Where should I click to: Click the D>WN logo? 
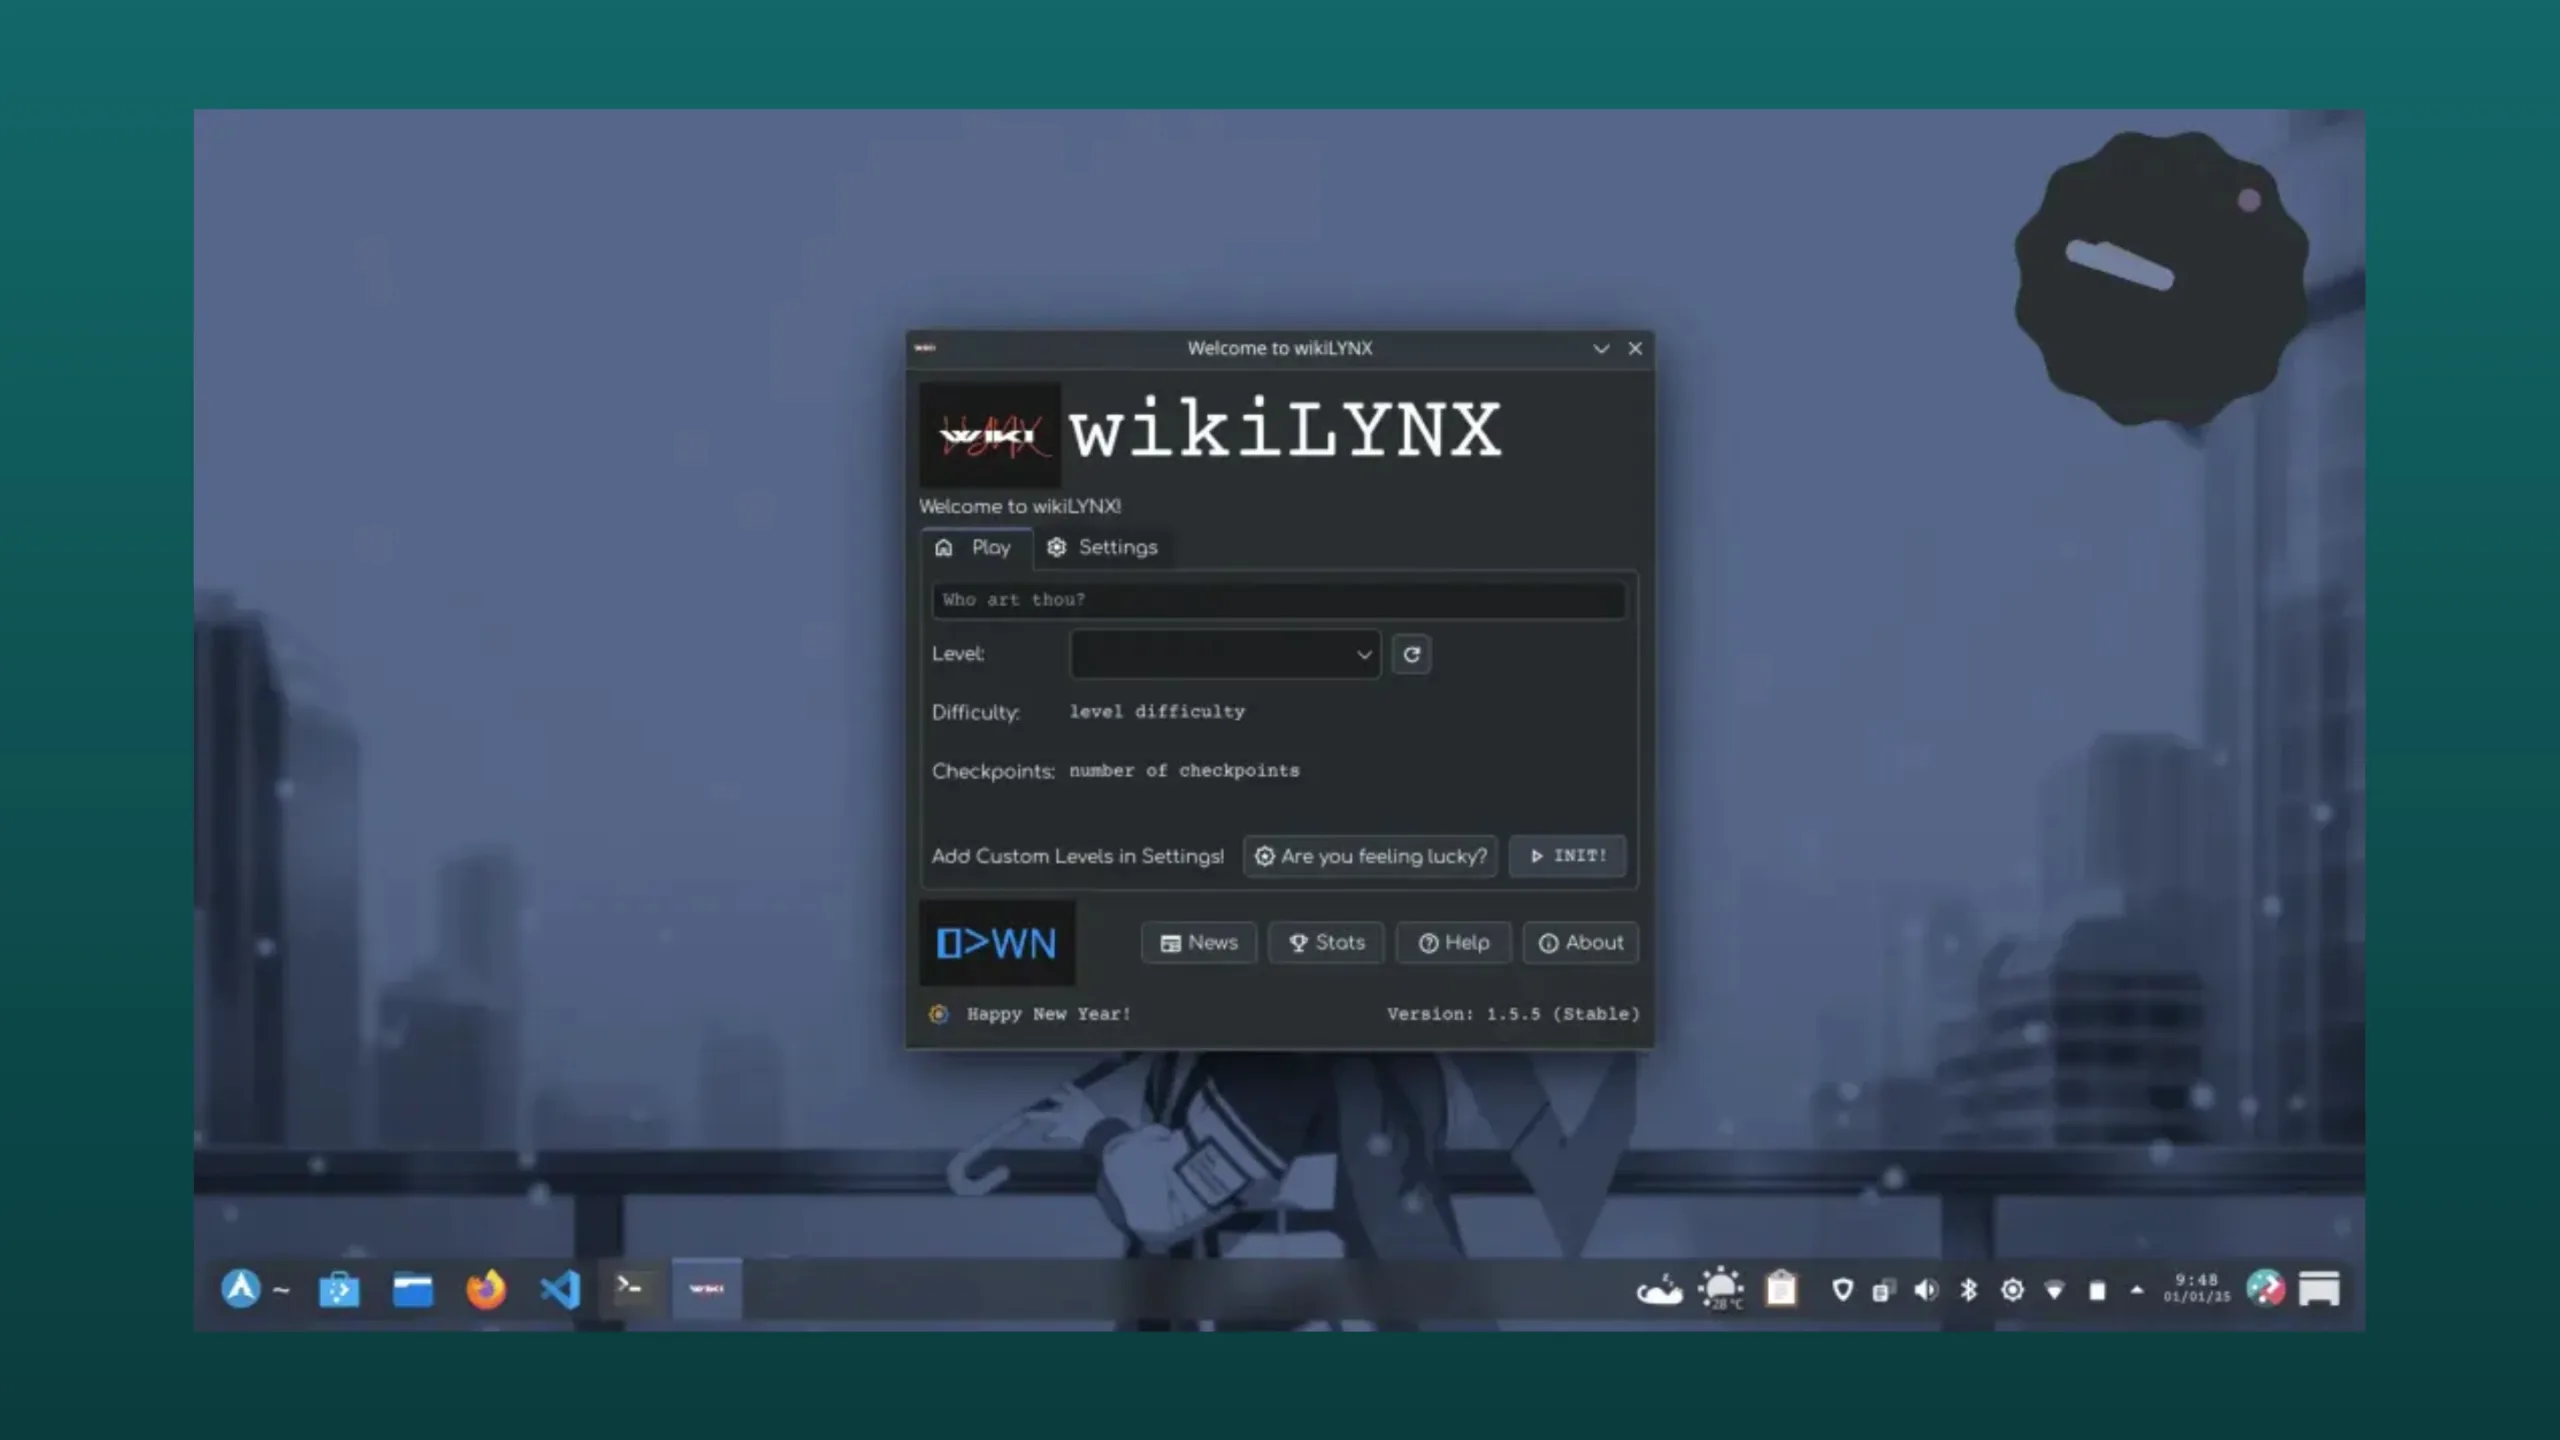pyautogui.click(x=997, y=943)
